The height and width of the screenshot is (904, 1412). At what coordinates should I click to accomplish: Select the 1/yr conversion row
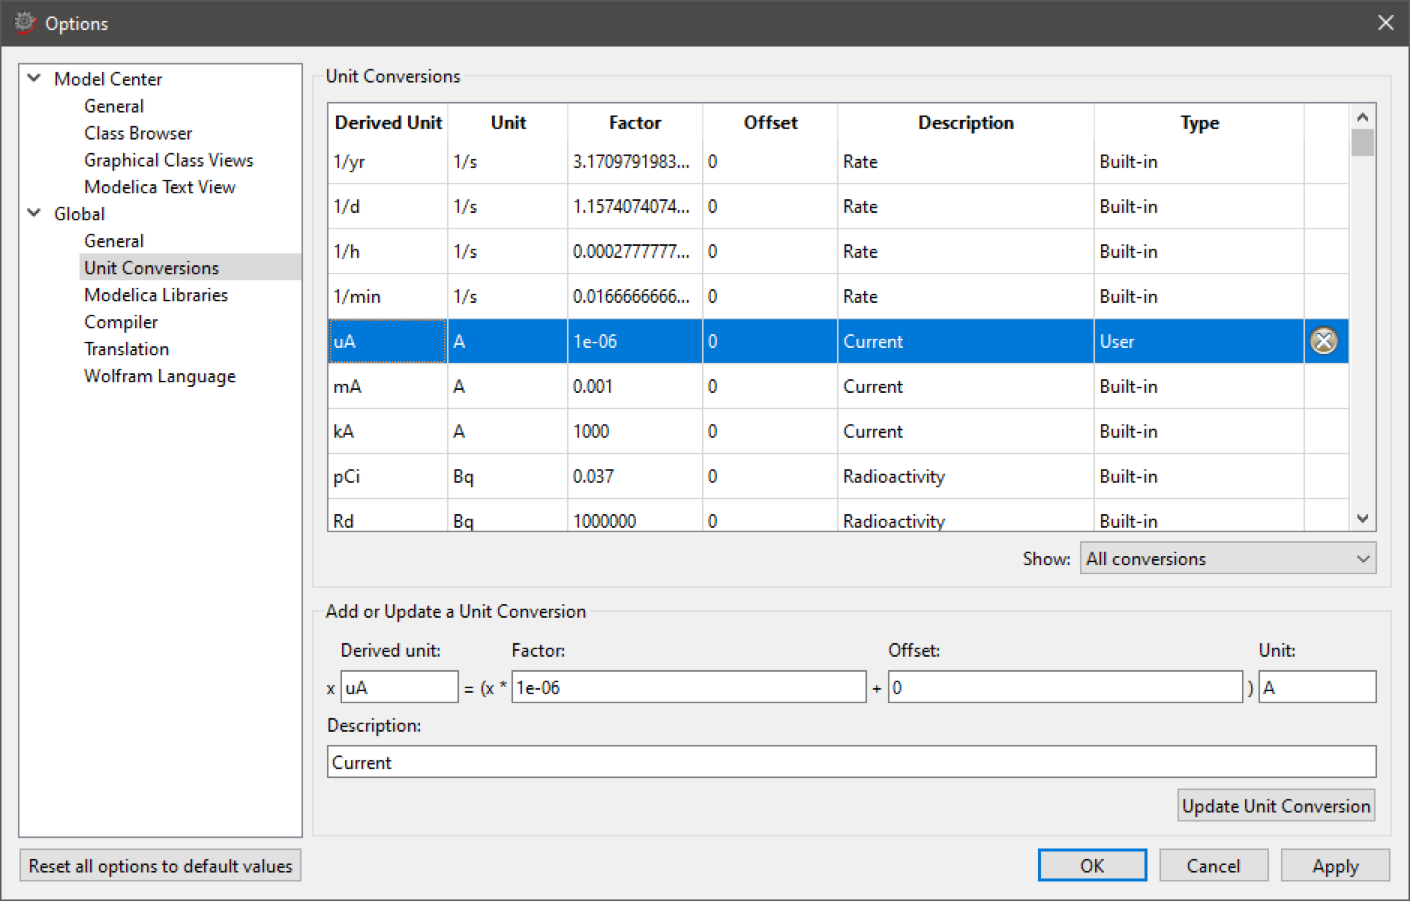[x=839, y=162]
